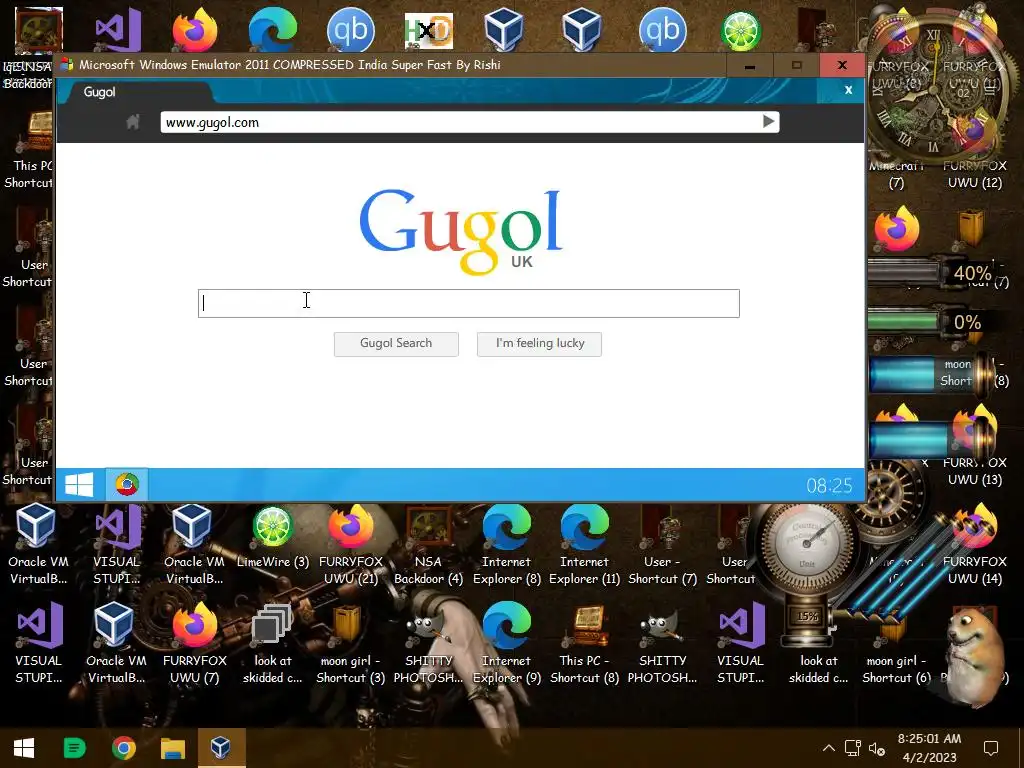This screenshot has width=1024, height=768.
Task: Open the emulator Windows start button
Action: tap(80, 485)
